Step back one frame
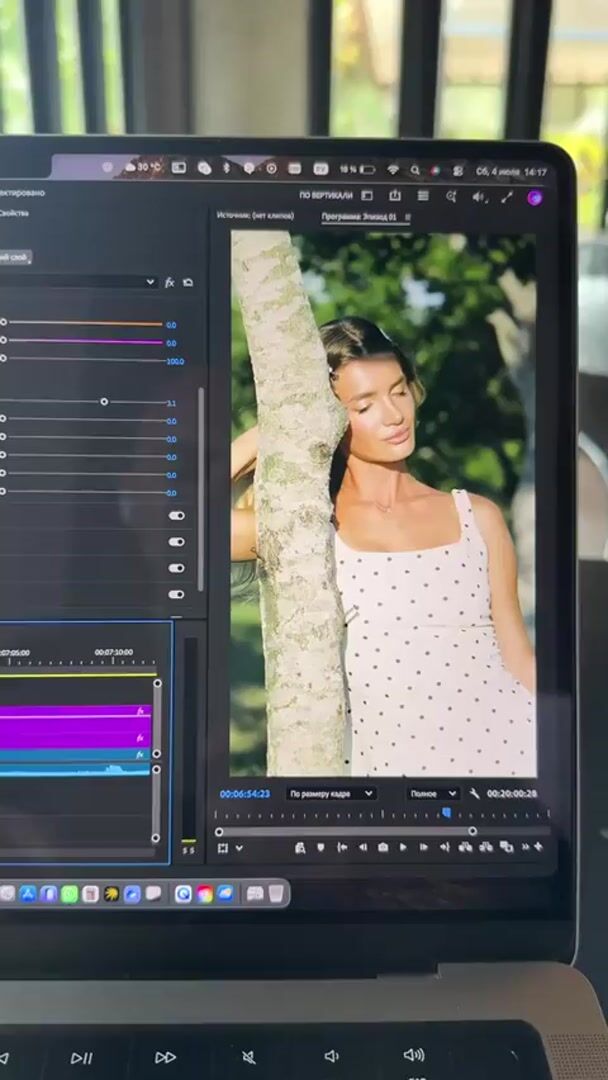Viewport: 608px width, 1080px height. point(362,847)
